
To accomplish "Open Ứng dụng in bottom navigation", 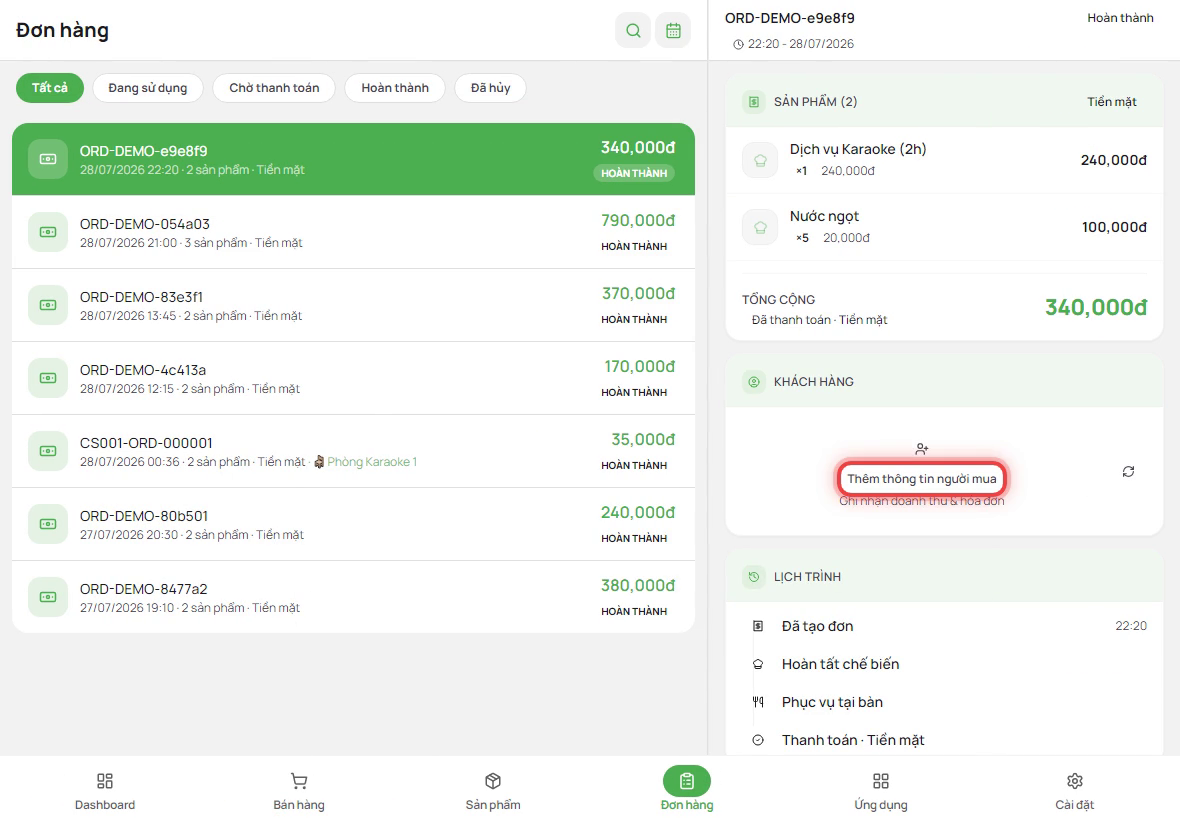I will tap(880, 790).
